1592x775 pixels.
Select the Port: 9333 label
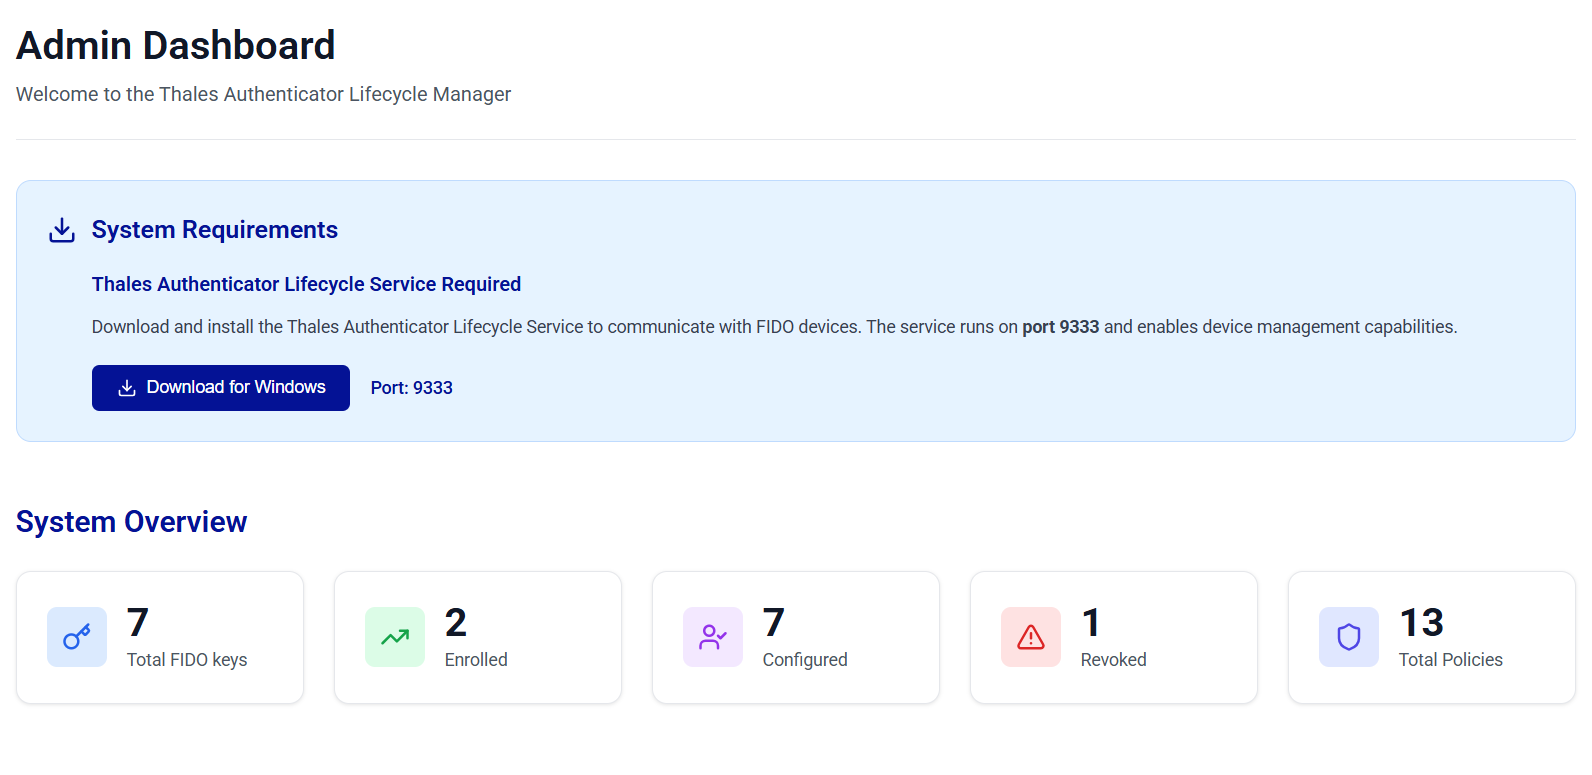[x=411, y=388]
